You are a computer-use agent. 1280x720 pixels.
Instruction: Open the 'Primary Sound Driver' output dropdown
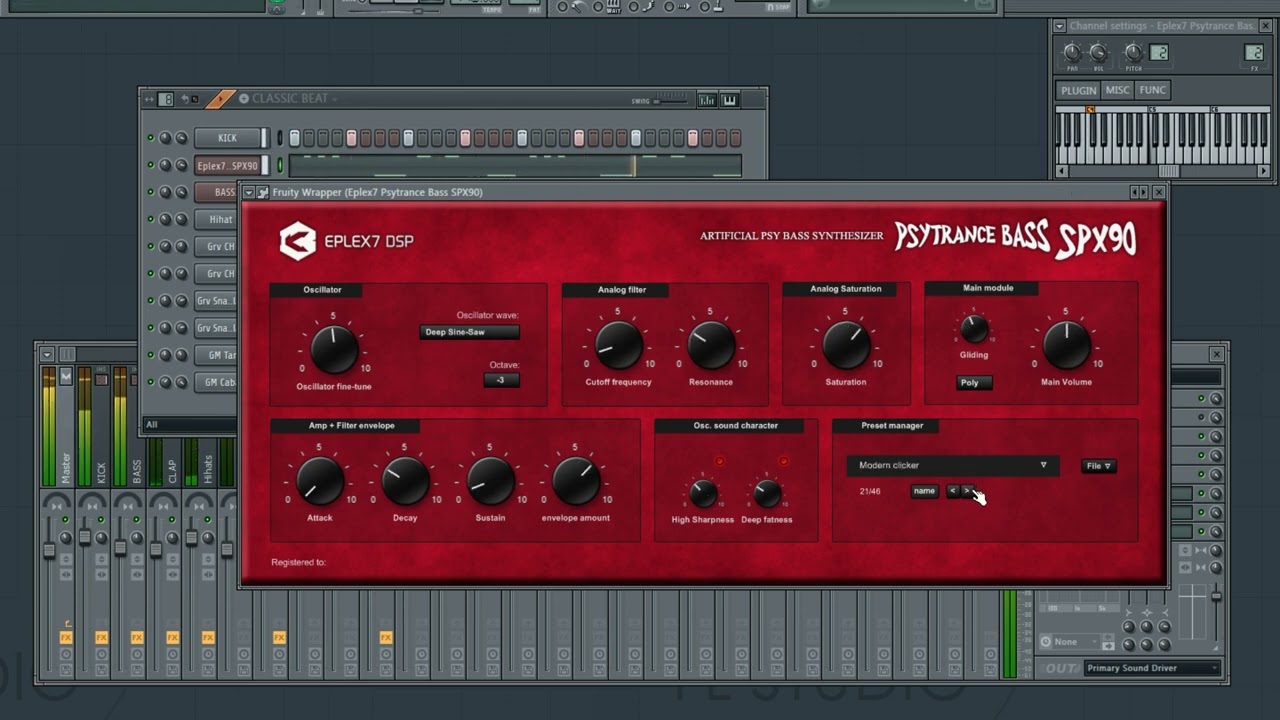(1153, 668)
